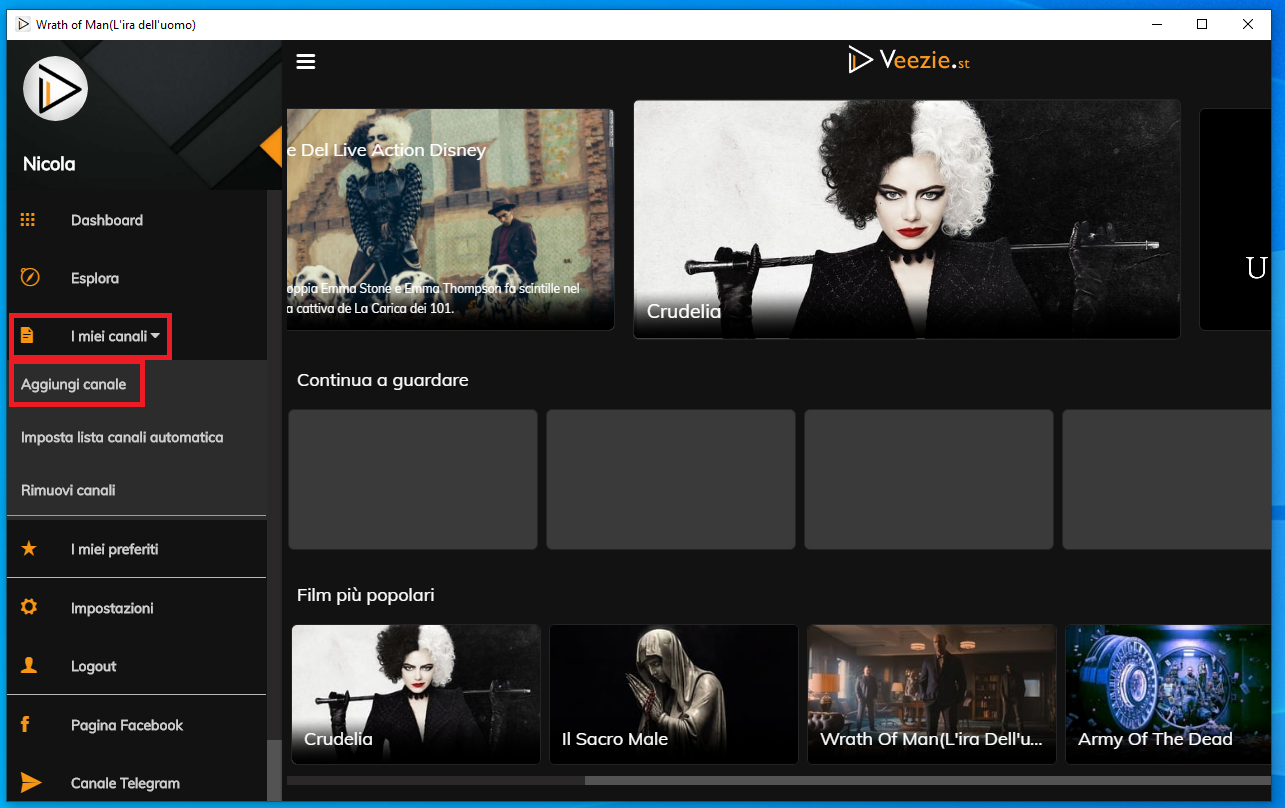1285x808 pixels.
Task: Click the app icon in the title bar
Action: point(23,24)
